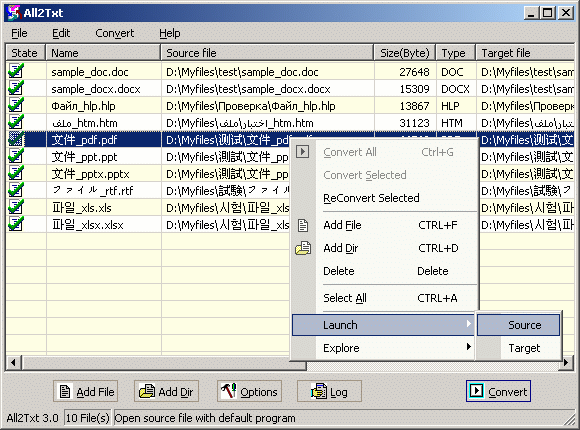Choose Select All in context menu
Image resolution: width=580 pixels, height=430 pixels.
385,298
